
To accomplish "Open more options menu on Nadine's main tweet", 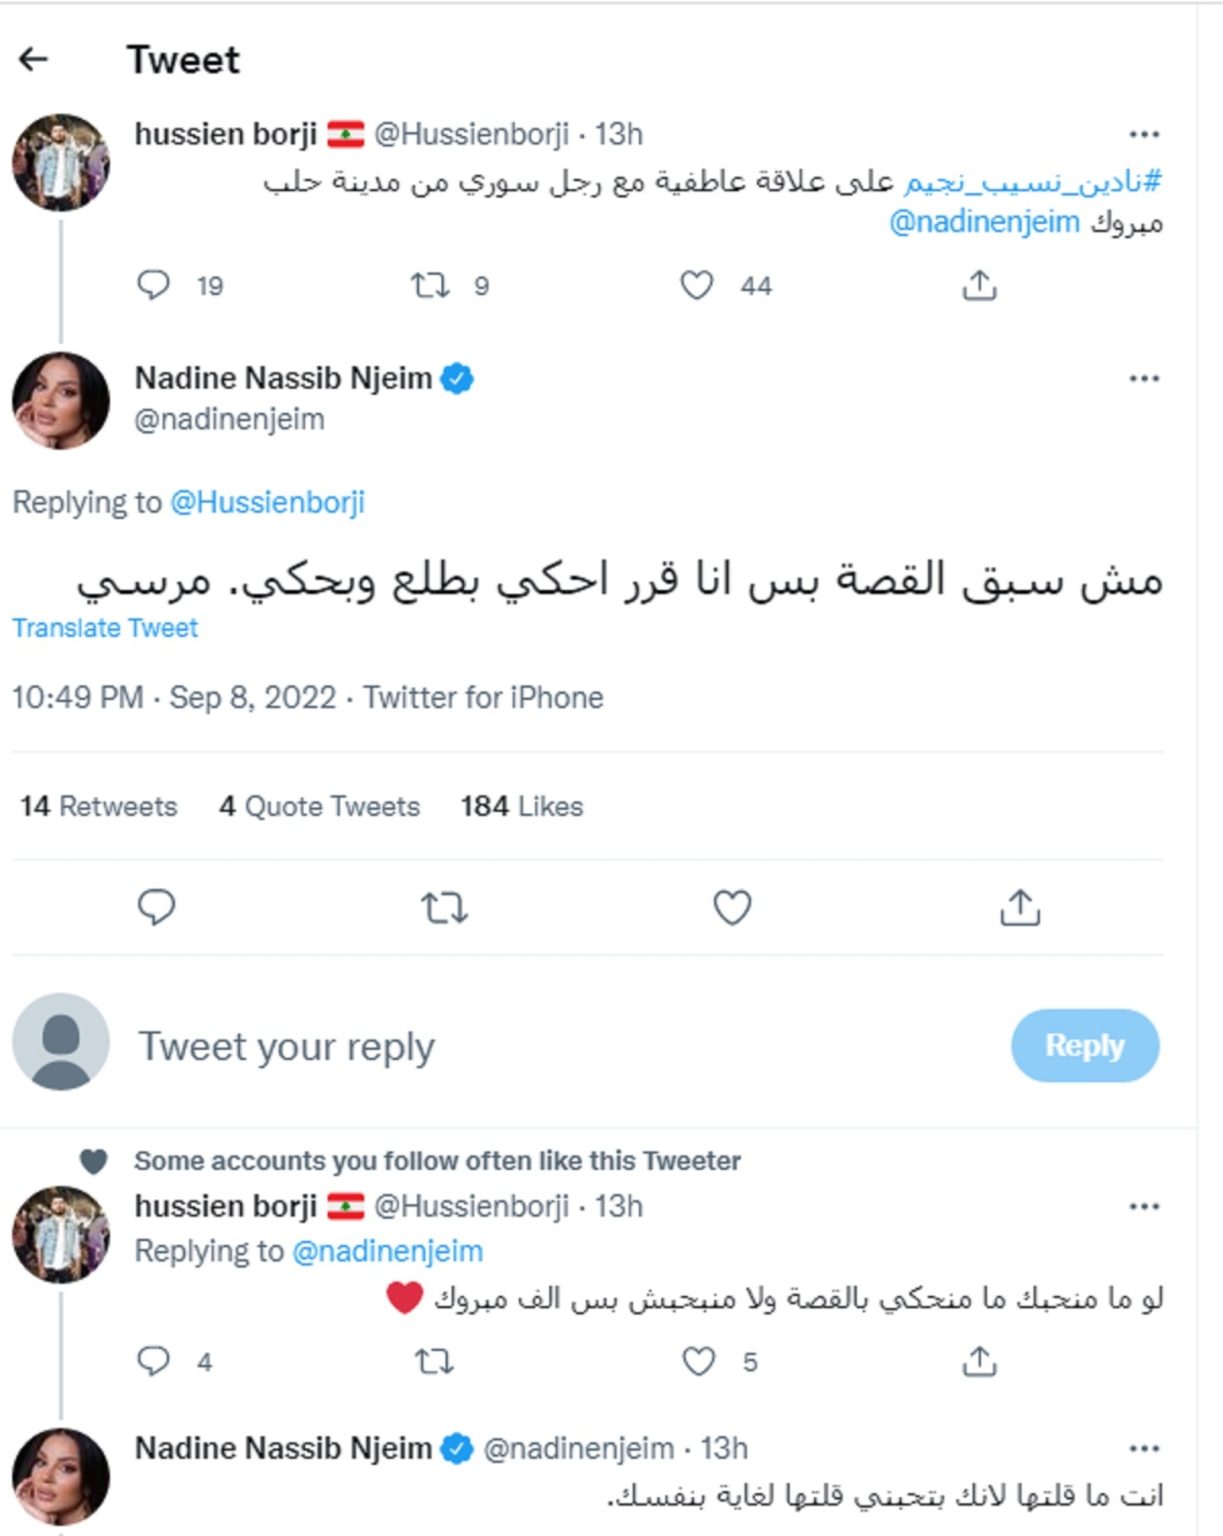I will 1144,379.
